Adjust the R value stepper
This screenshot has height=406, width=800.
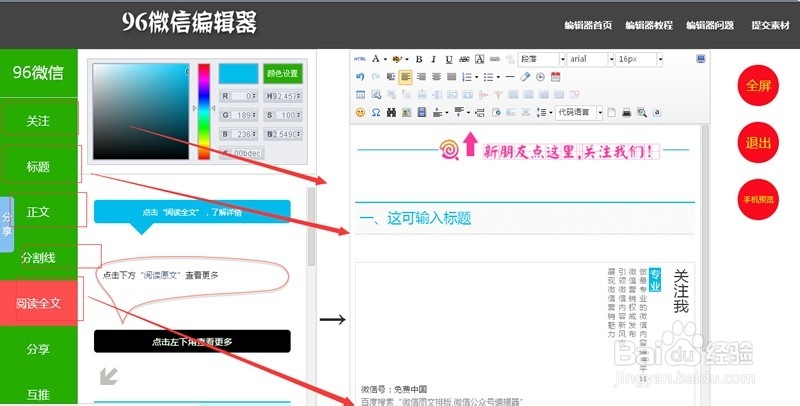pos(254,96)
